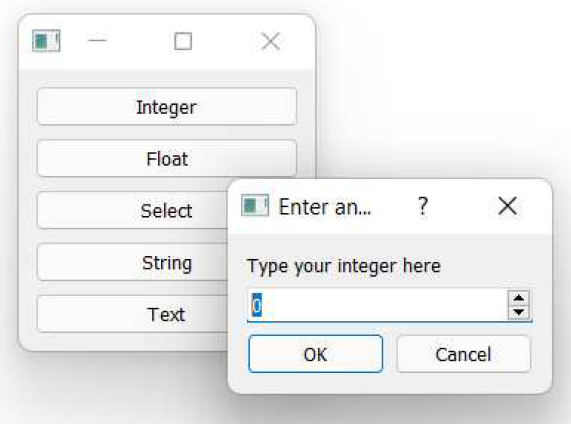The height and width of the screenshot is (424, 571).
Task: Cancel the integer input dialog
Action: coord(464,354)
